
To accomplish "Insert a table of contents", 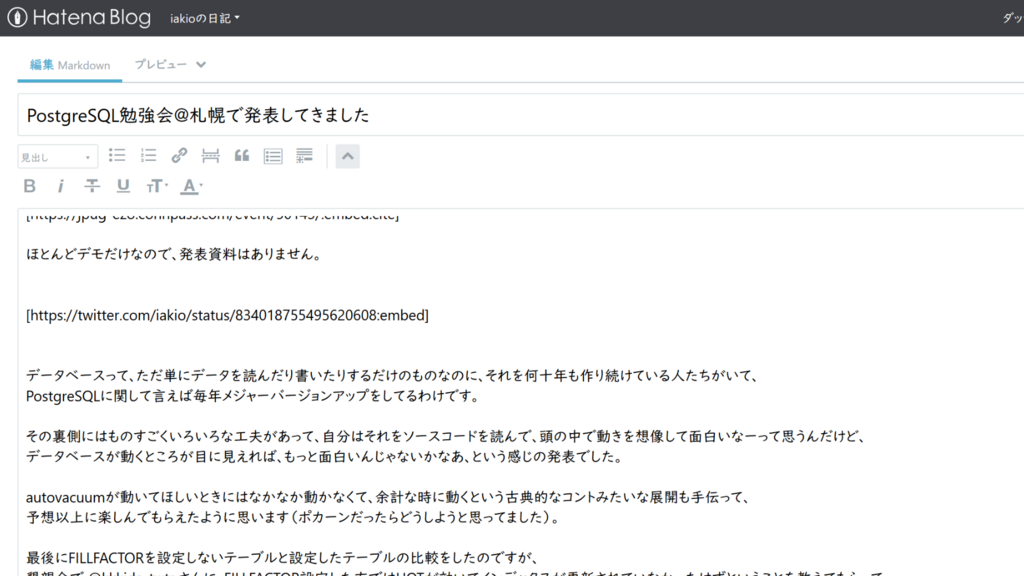I will [273, 155].
